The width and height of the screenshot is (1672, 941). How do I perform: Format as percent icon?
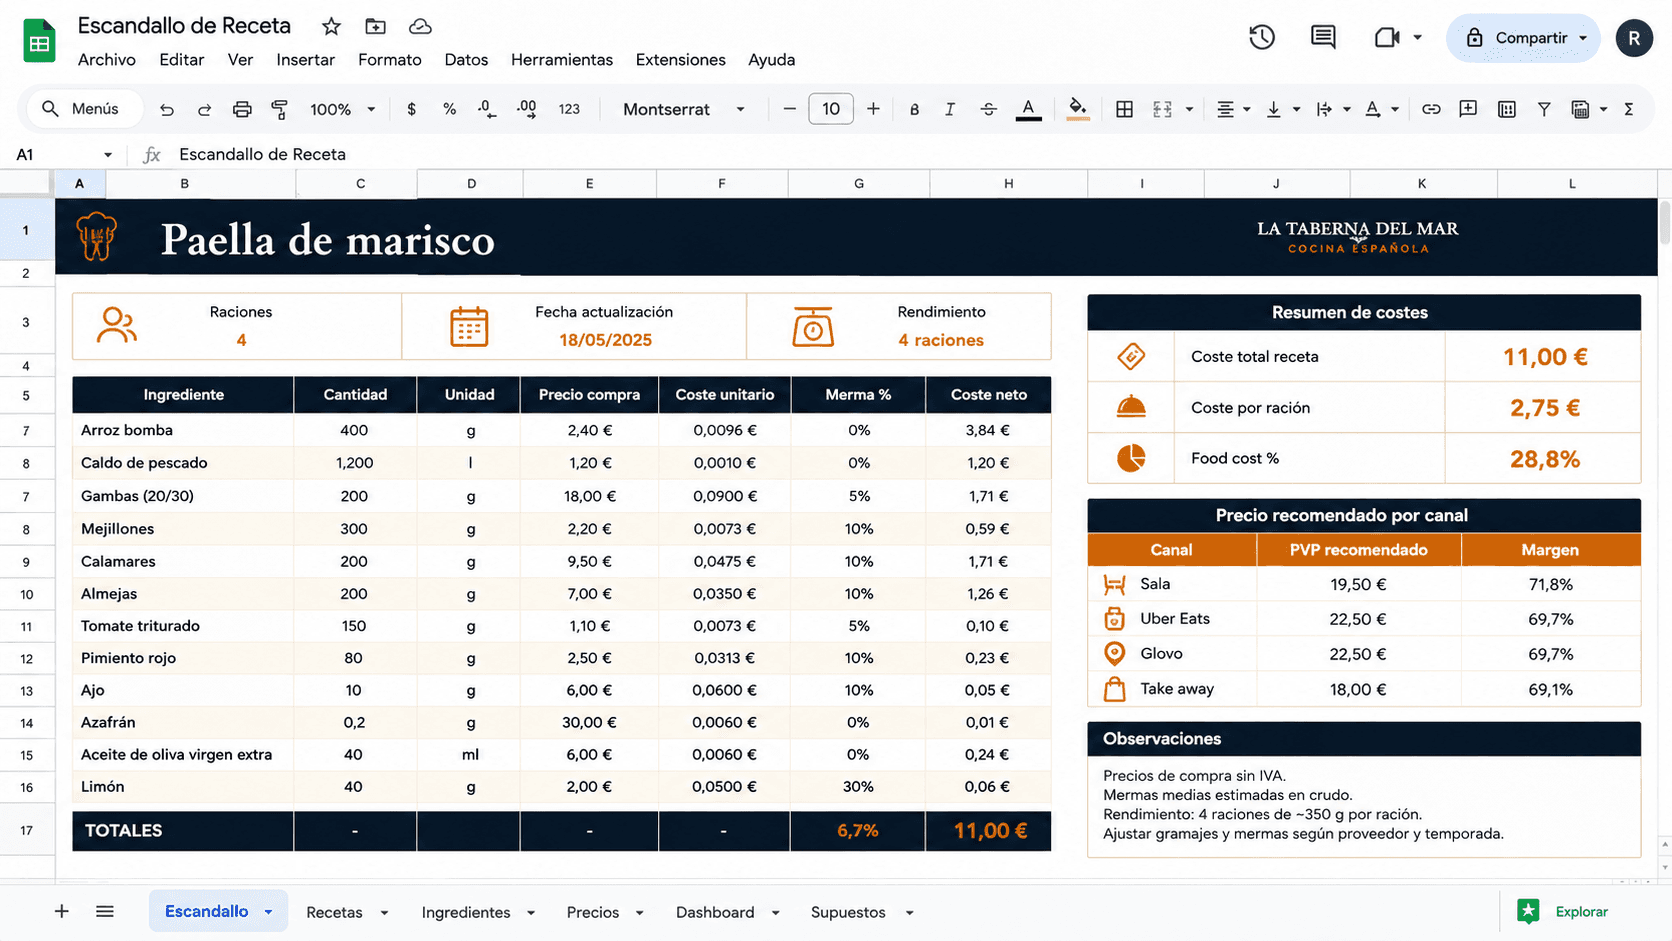[449, 109]
